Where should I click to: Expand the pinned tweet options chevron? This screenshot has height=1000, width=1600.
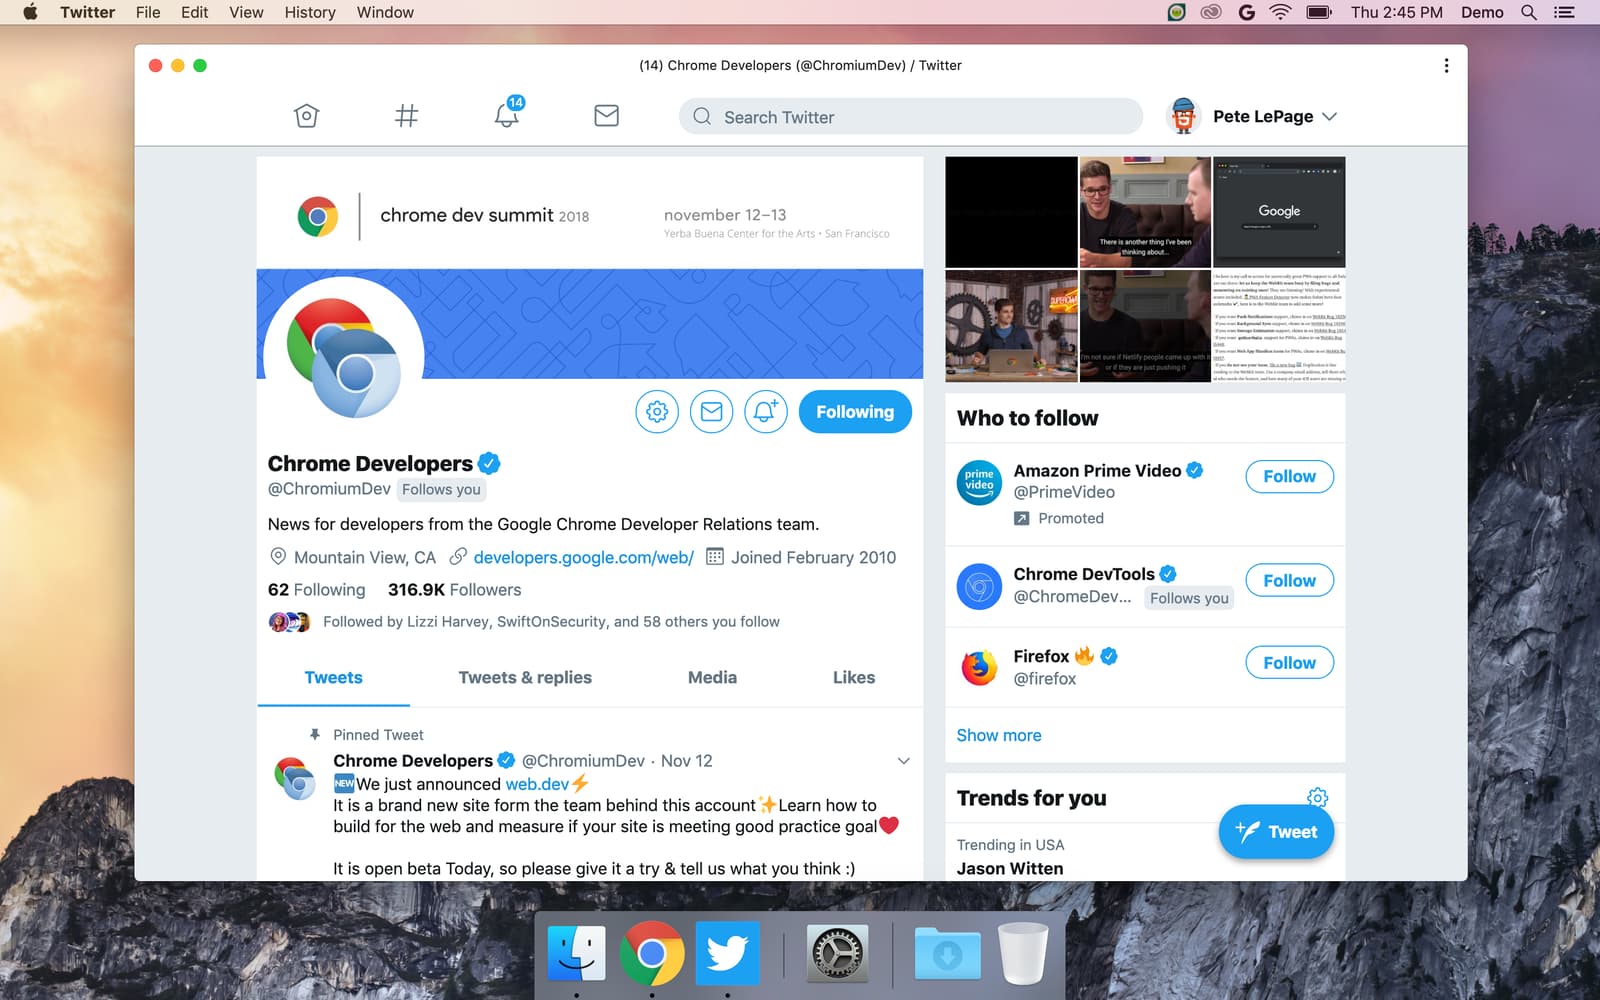click(x=903, y=760)
